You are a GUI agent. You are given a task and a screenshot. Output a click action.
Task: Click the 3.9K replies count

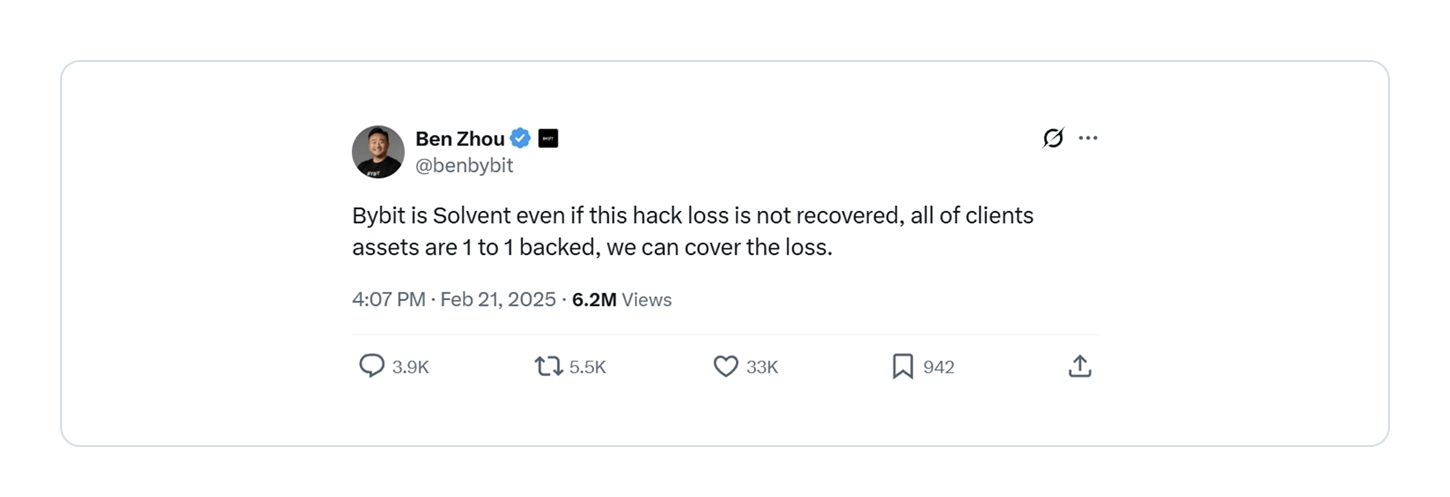[x=410, y=367]
